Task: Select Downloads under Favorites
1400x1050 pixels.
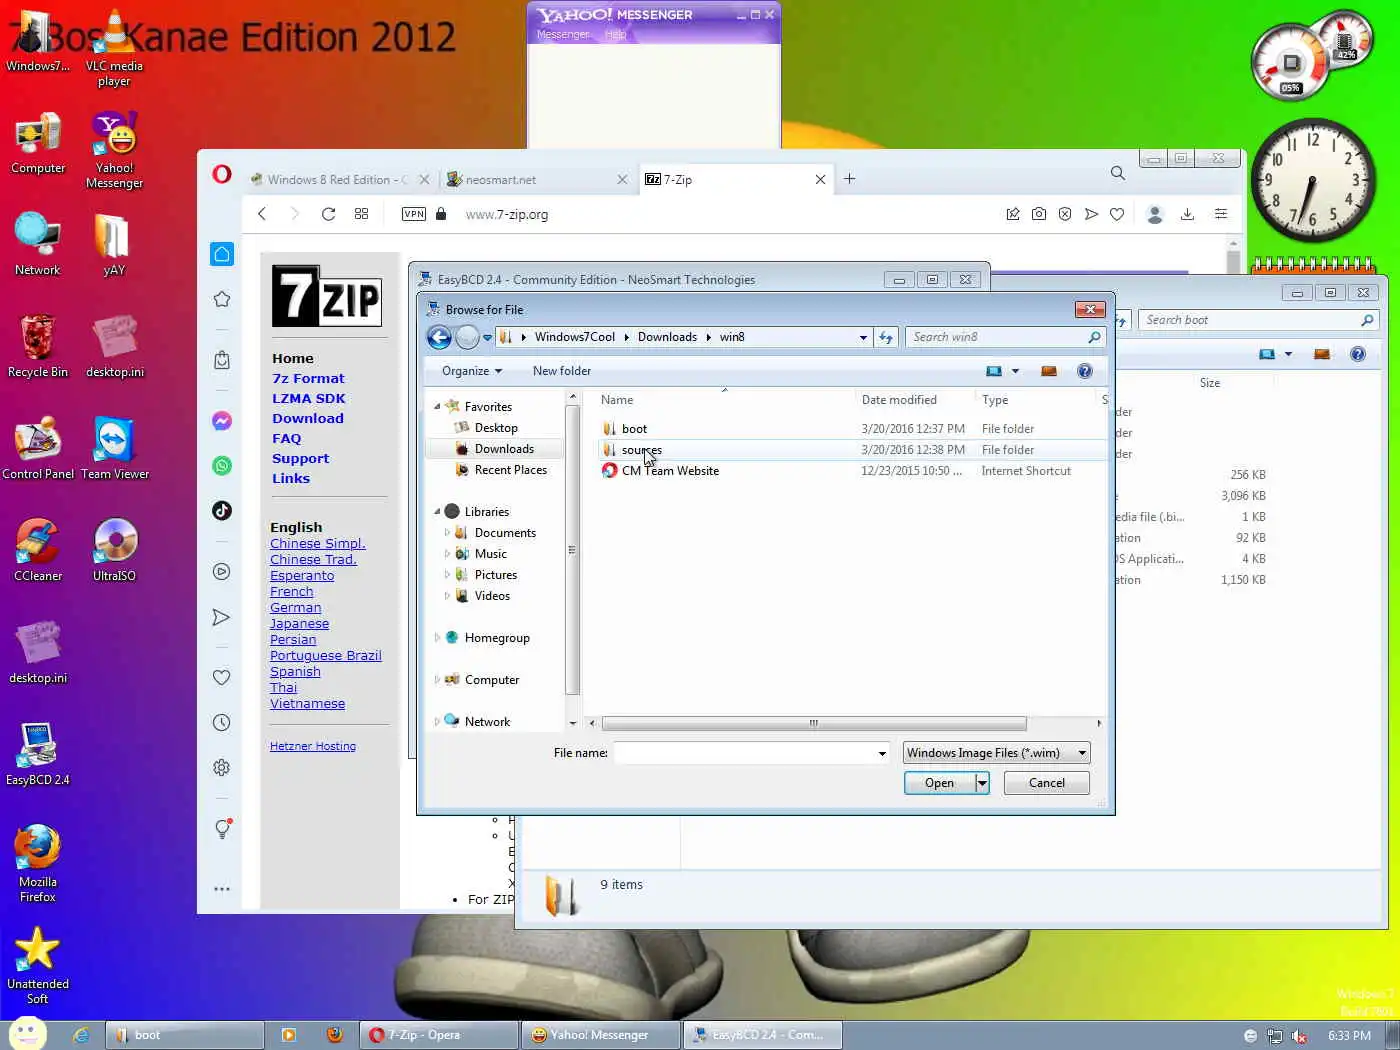Action: click(504, 449)
